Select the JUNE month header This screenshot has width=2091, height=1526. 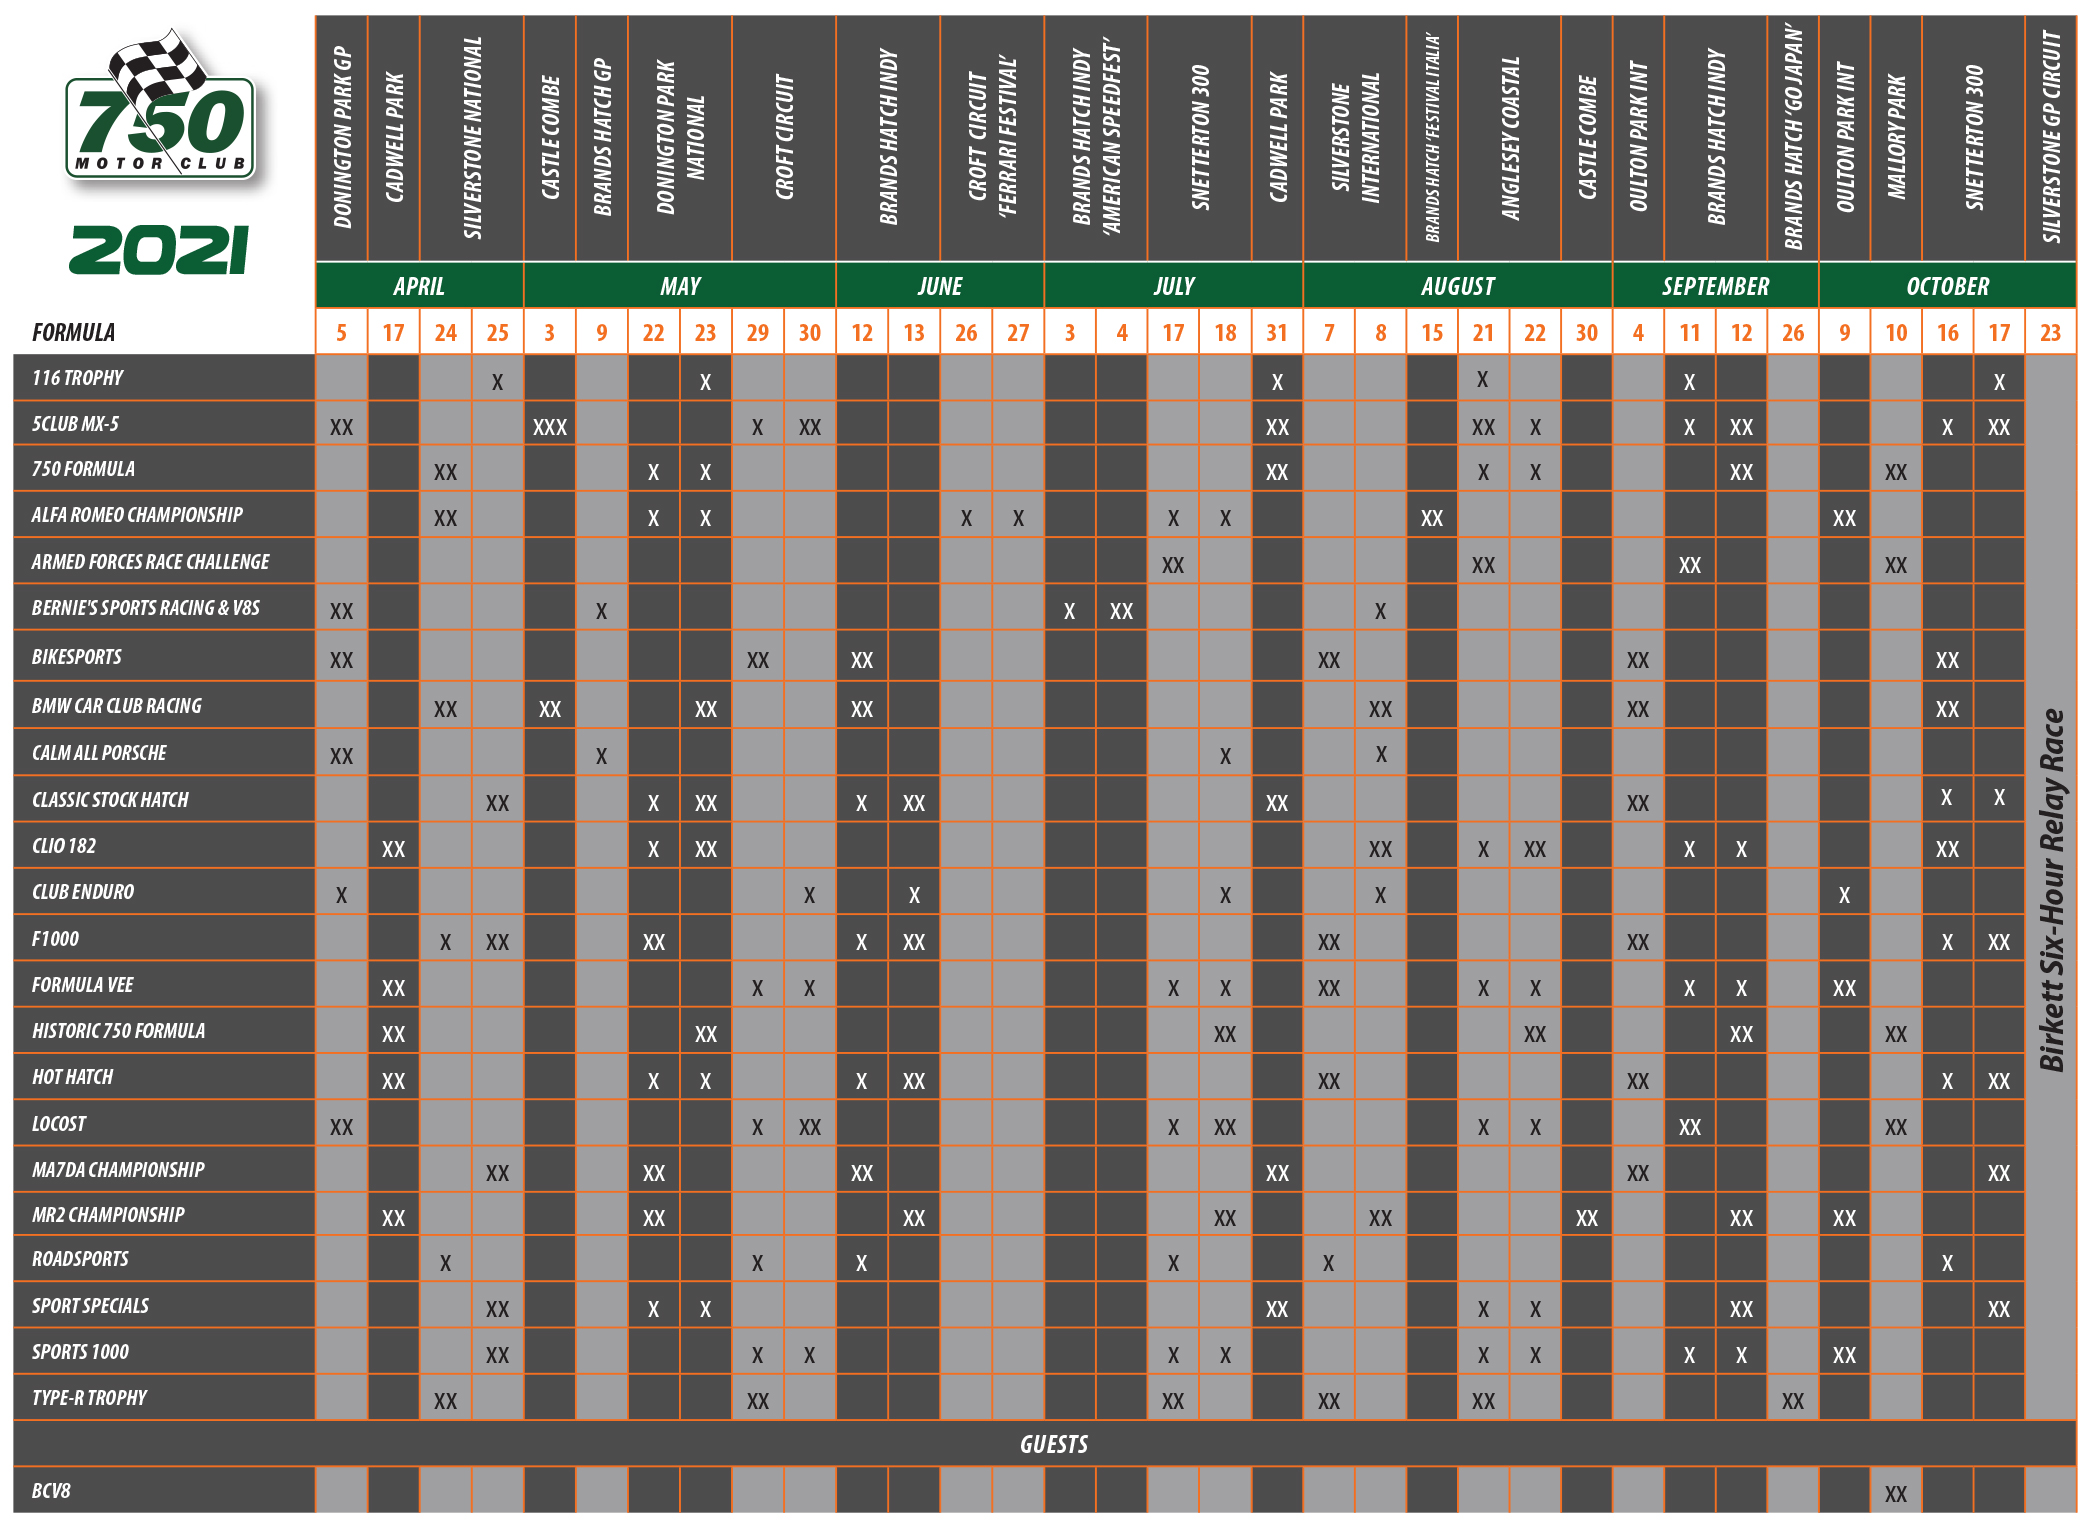click(x=940, y=286)
